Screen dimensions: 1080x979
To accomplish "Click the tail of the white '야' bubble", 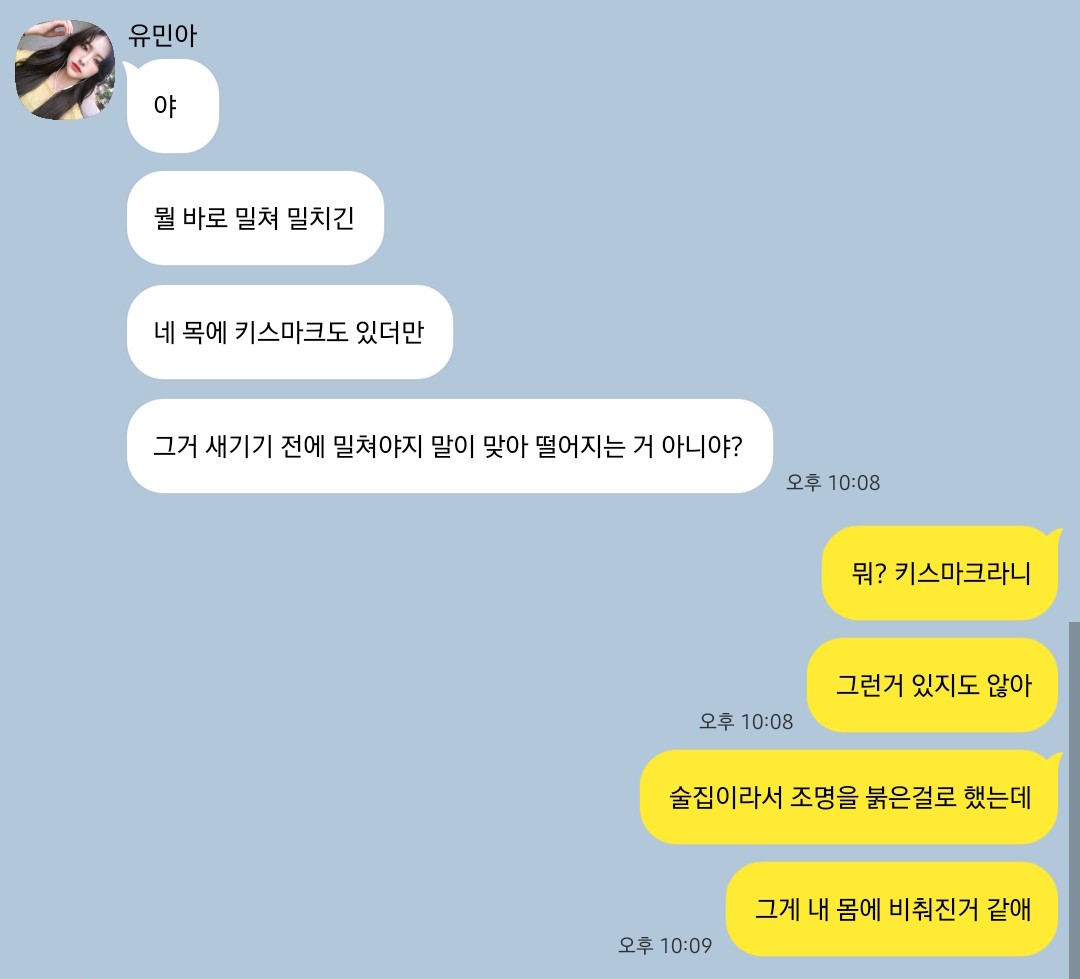I will (130, 68).
